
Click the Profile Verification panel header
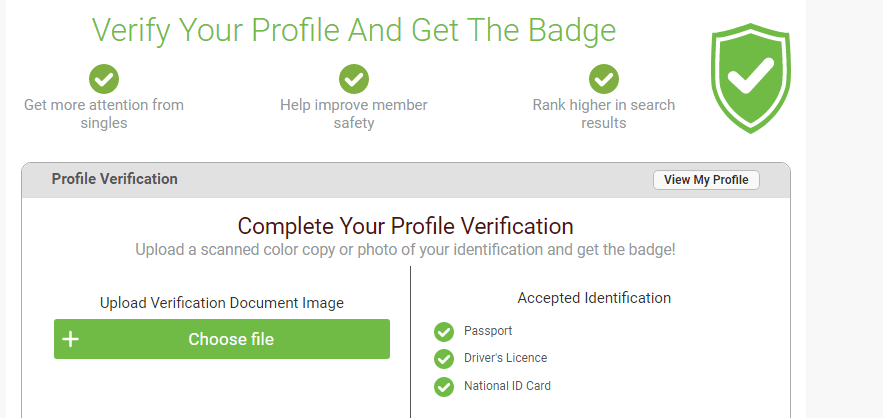pyautogui.click(x=115, y=179)
